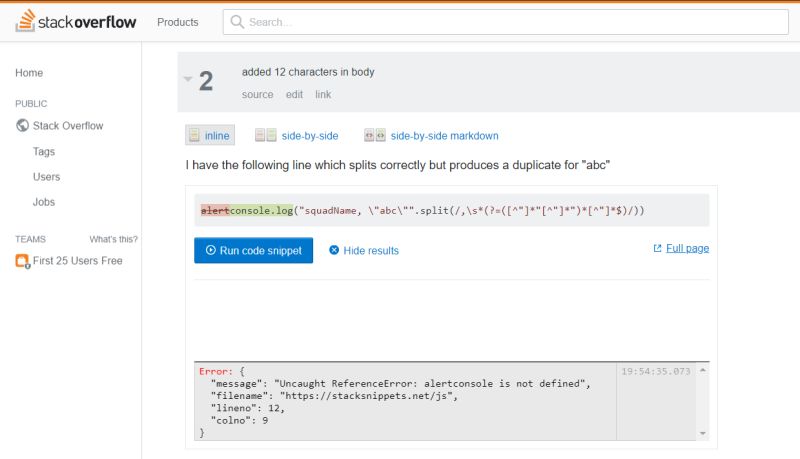This screenshot has height=459, width=800.
Task: Focus the Search input field
Action: [506, 22]
